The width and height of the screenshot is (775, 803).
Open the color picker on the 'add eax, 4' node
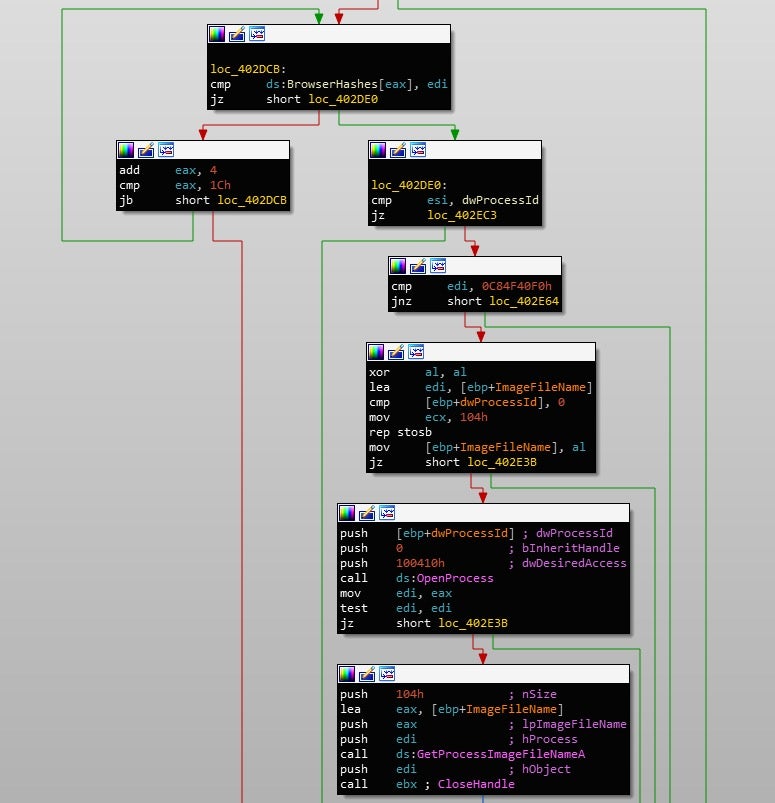click(x=126, y=150)
